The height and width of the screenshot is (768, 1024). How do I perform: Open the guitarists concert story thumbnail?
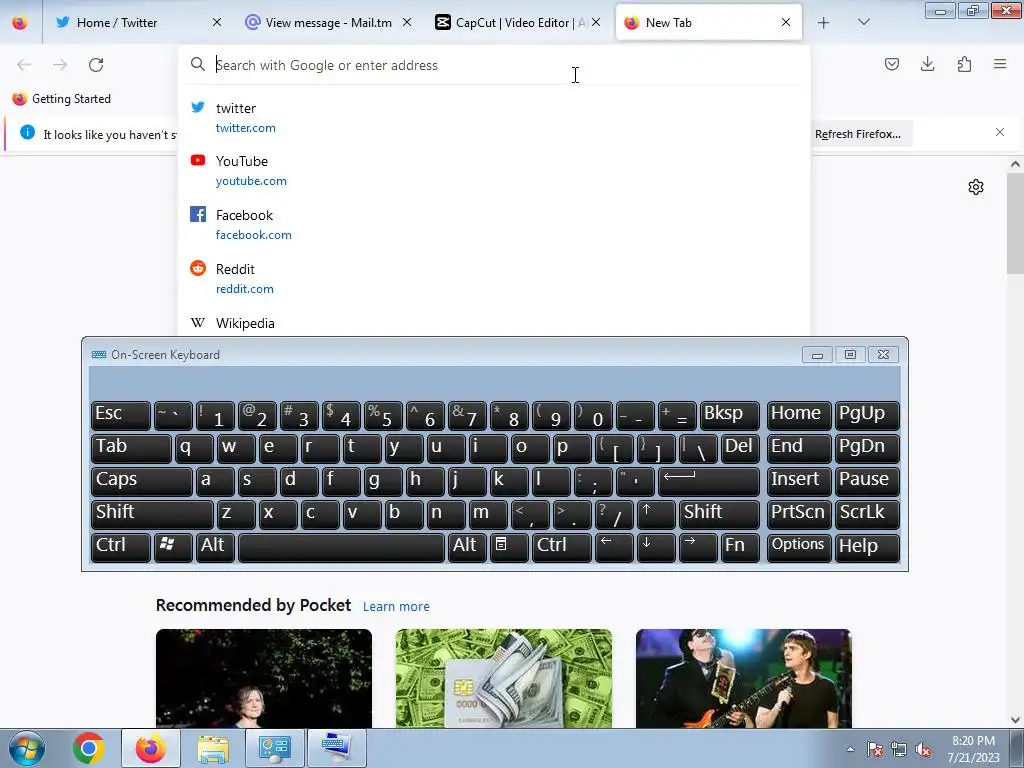click(743, 678)
